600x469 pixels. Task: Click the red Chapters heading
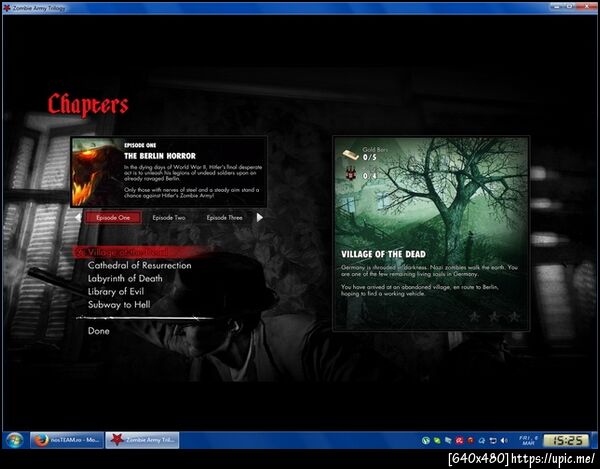tap(88, 104)
